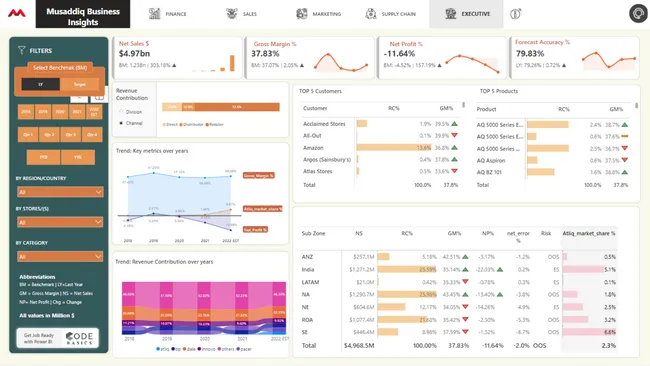
Task: Open the Finance page icon
Action: pyautogui.click(x=155, y=14)
